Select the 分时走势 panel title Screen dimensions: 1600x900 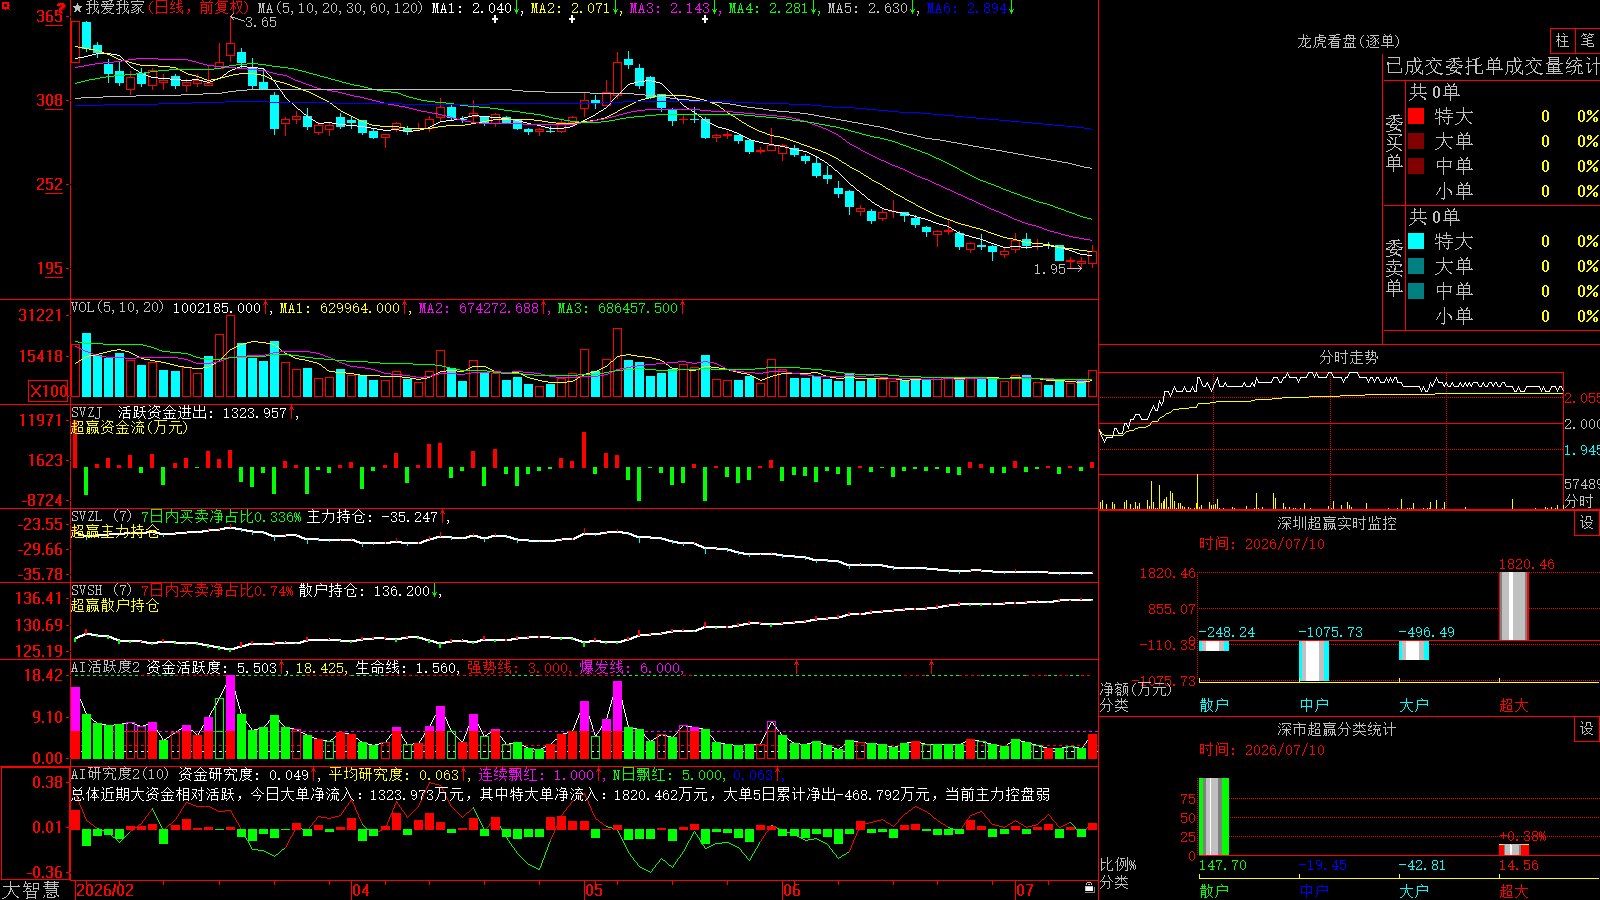(x=1348, y=357)
